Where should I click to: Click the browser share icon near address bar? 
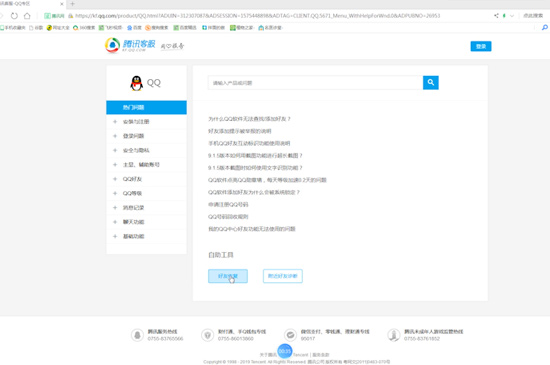coord(496,16)
